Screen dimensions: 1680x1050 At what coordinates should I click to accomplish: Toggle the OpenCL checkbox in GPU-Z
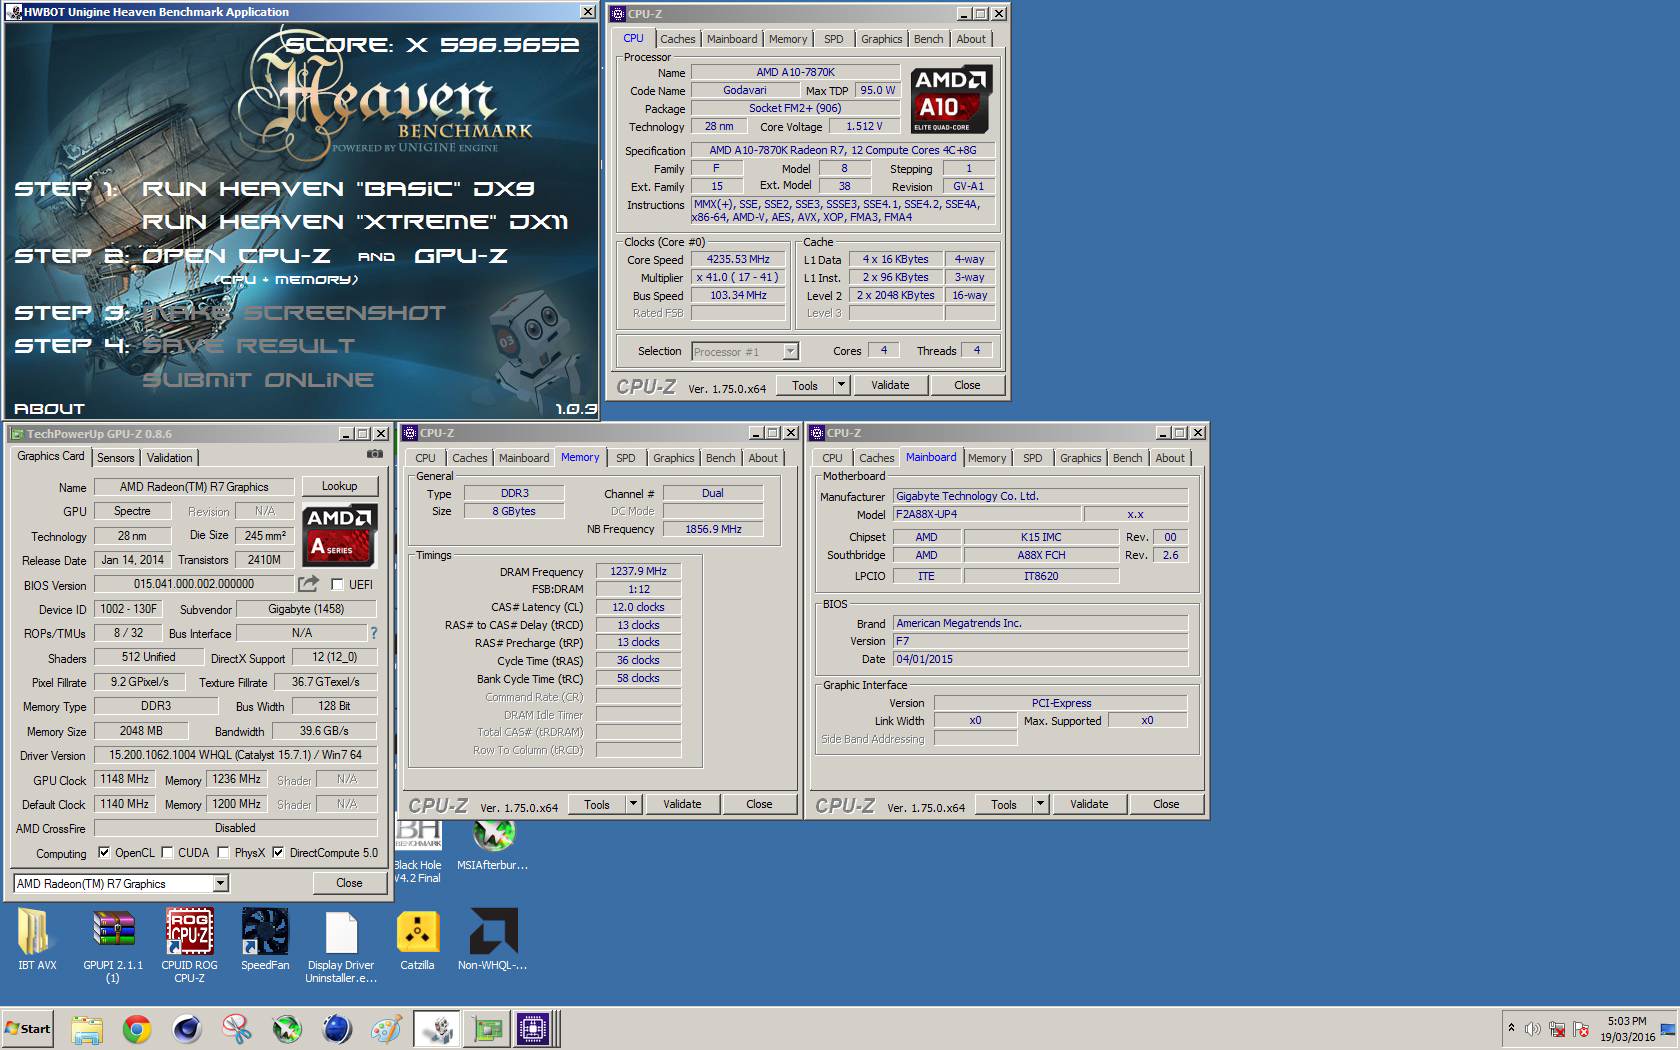coord(104,853)
